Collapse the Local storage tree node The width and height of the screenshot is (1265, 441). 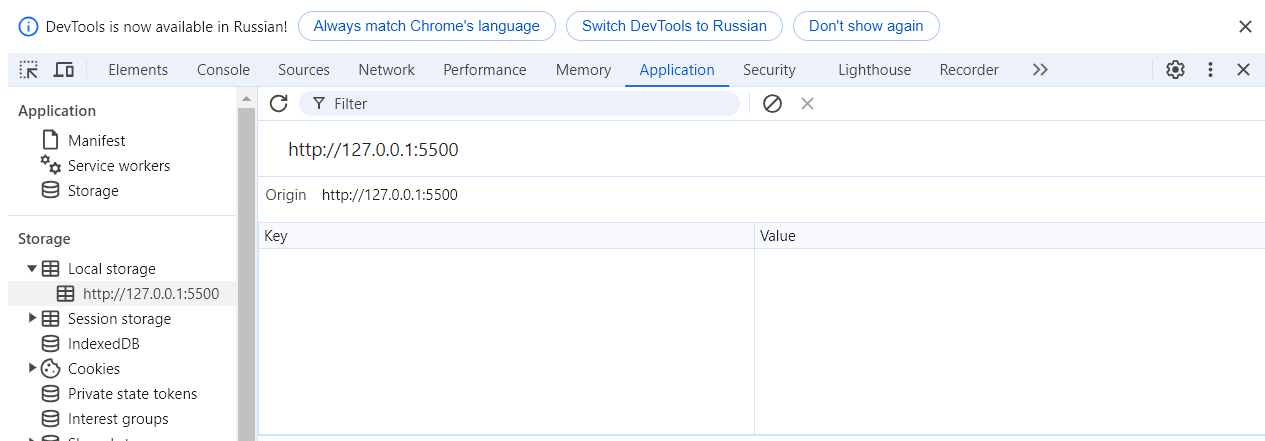pos(32,269)
